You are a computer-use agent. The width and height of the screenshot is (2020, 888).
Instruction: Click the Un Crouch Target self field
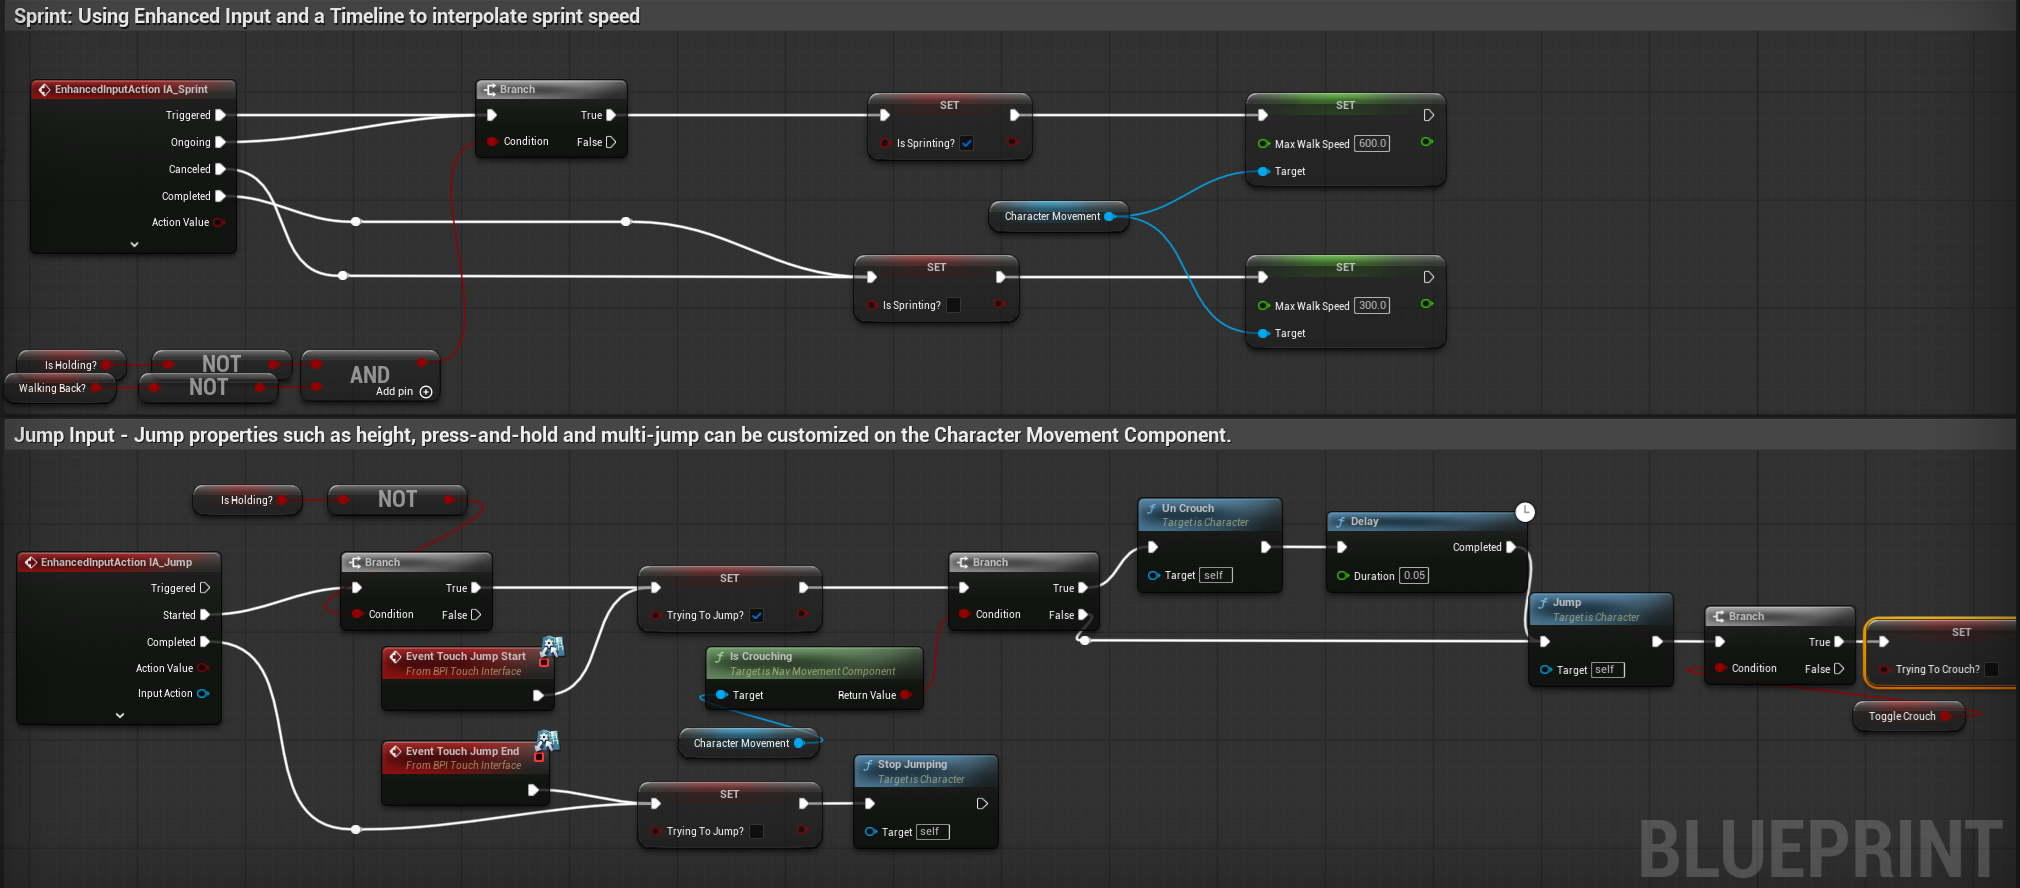[x=1216, y=575]
